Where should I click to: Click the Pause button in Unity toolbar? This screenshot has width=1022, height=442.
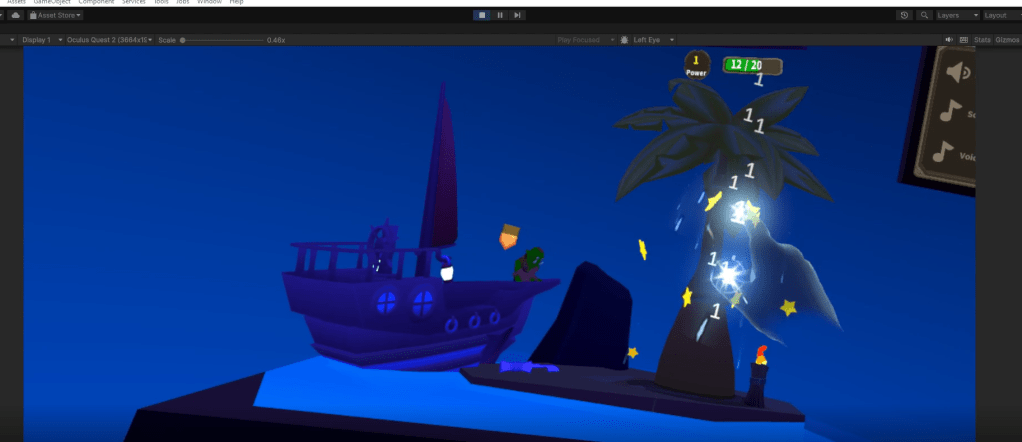[499, 15]
